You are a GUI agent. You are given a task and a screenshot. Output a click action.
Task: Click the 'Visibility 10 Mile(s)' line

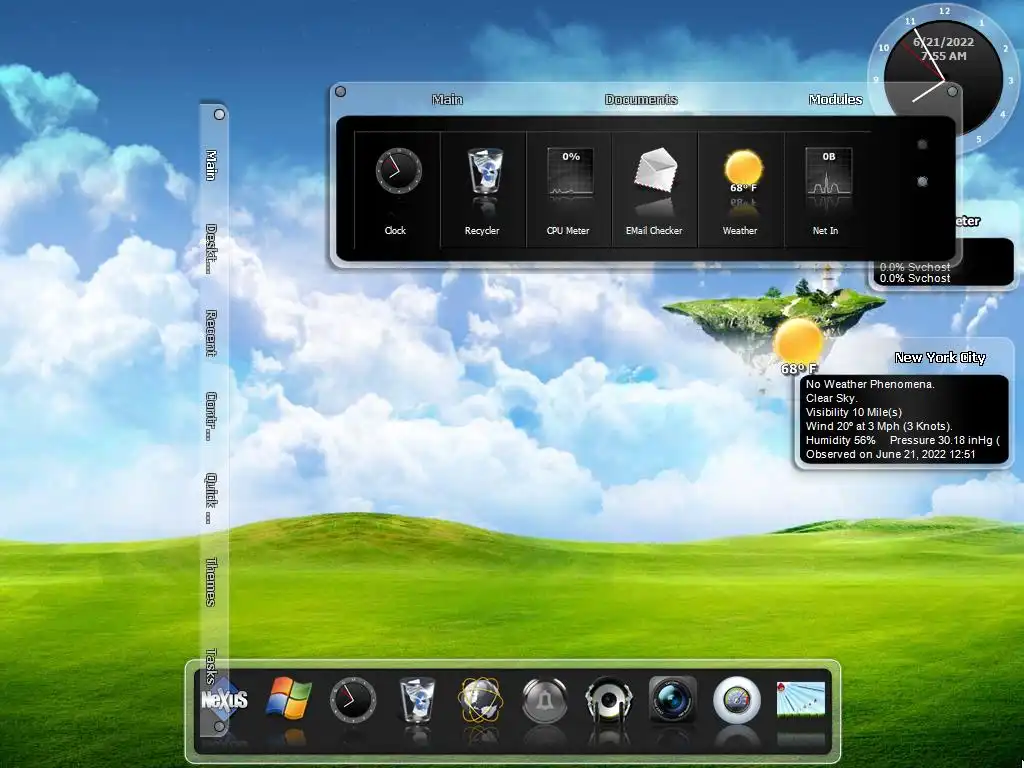[854, 412]
